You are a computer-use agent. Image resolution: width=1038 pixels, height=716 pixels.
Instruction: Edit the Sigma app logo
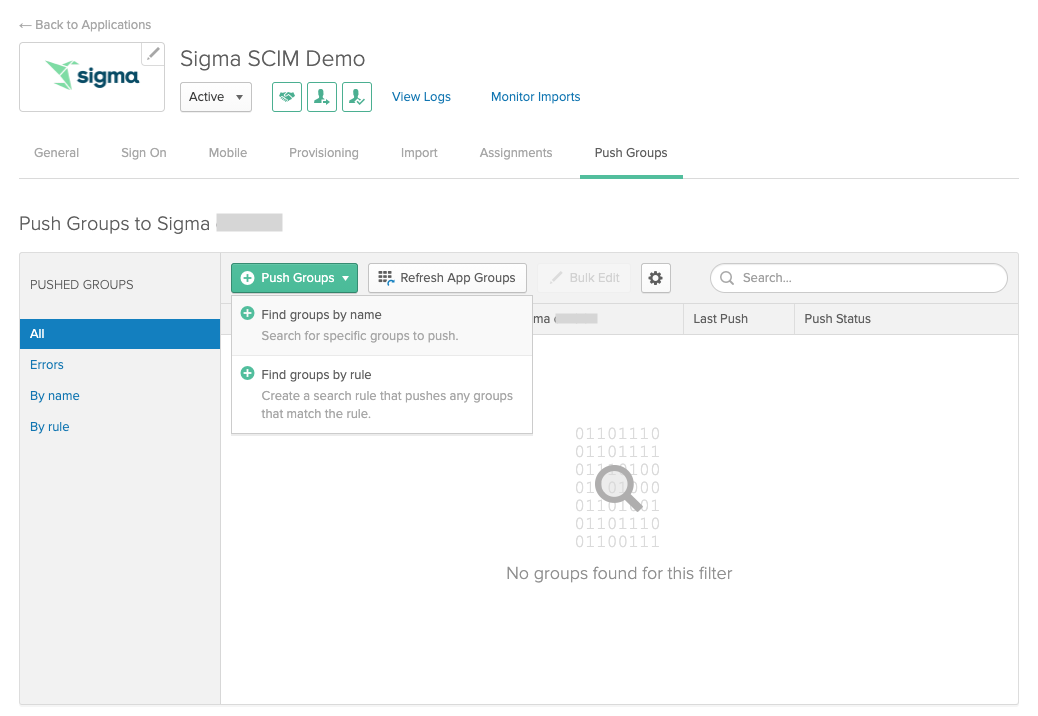153,54
